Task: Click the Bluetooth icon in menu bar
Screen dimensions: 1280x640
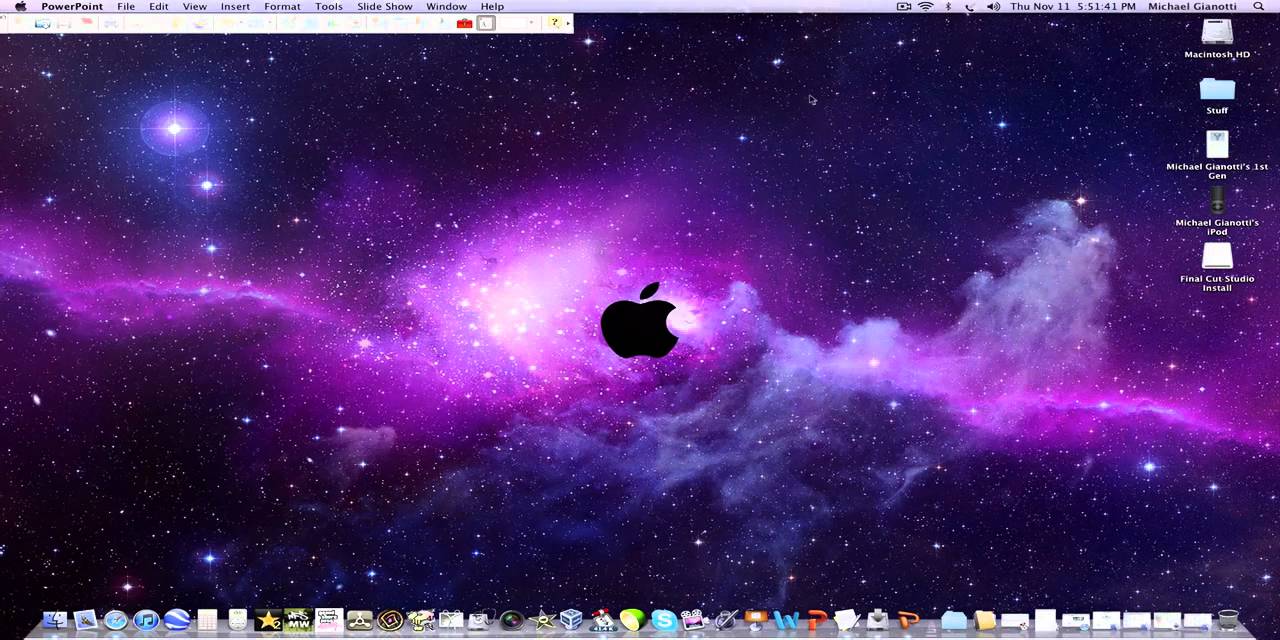Action: pyautogui.click(x=948, y=7)
